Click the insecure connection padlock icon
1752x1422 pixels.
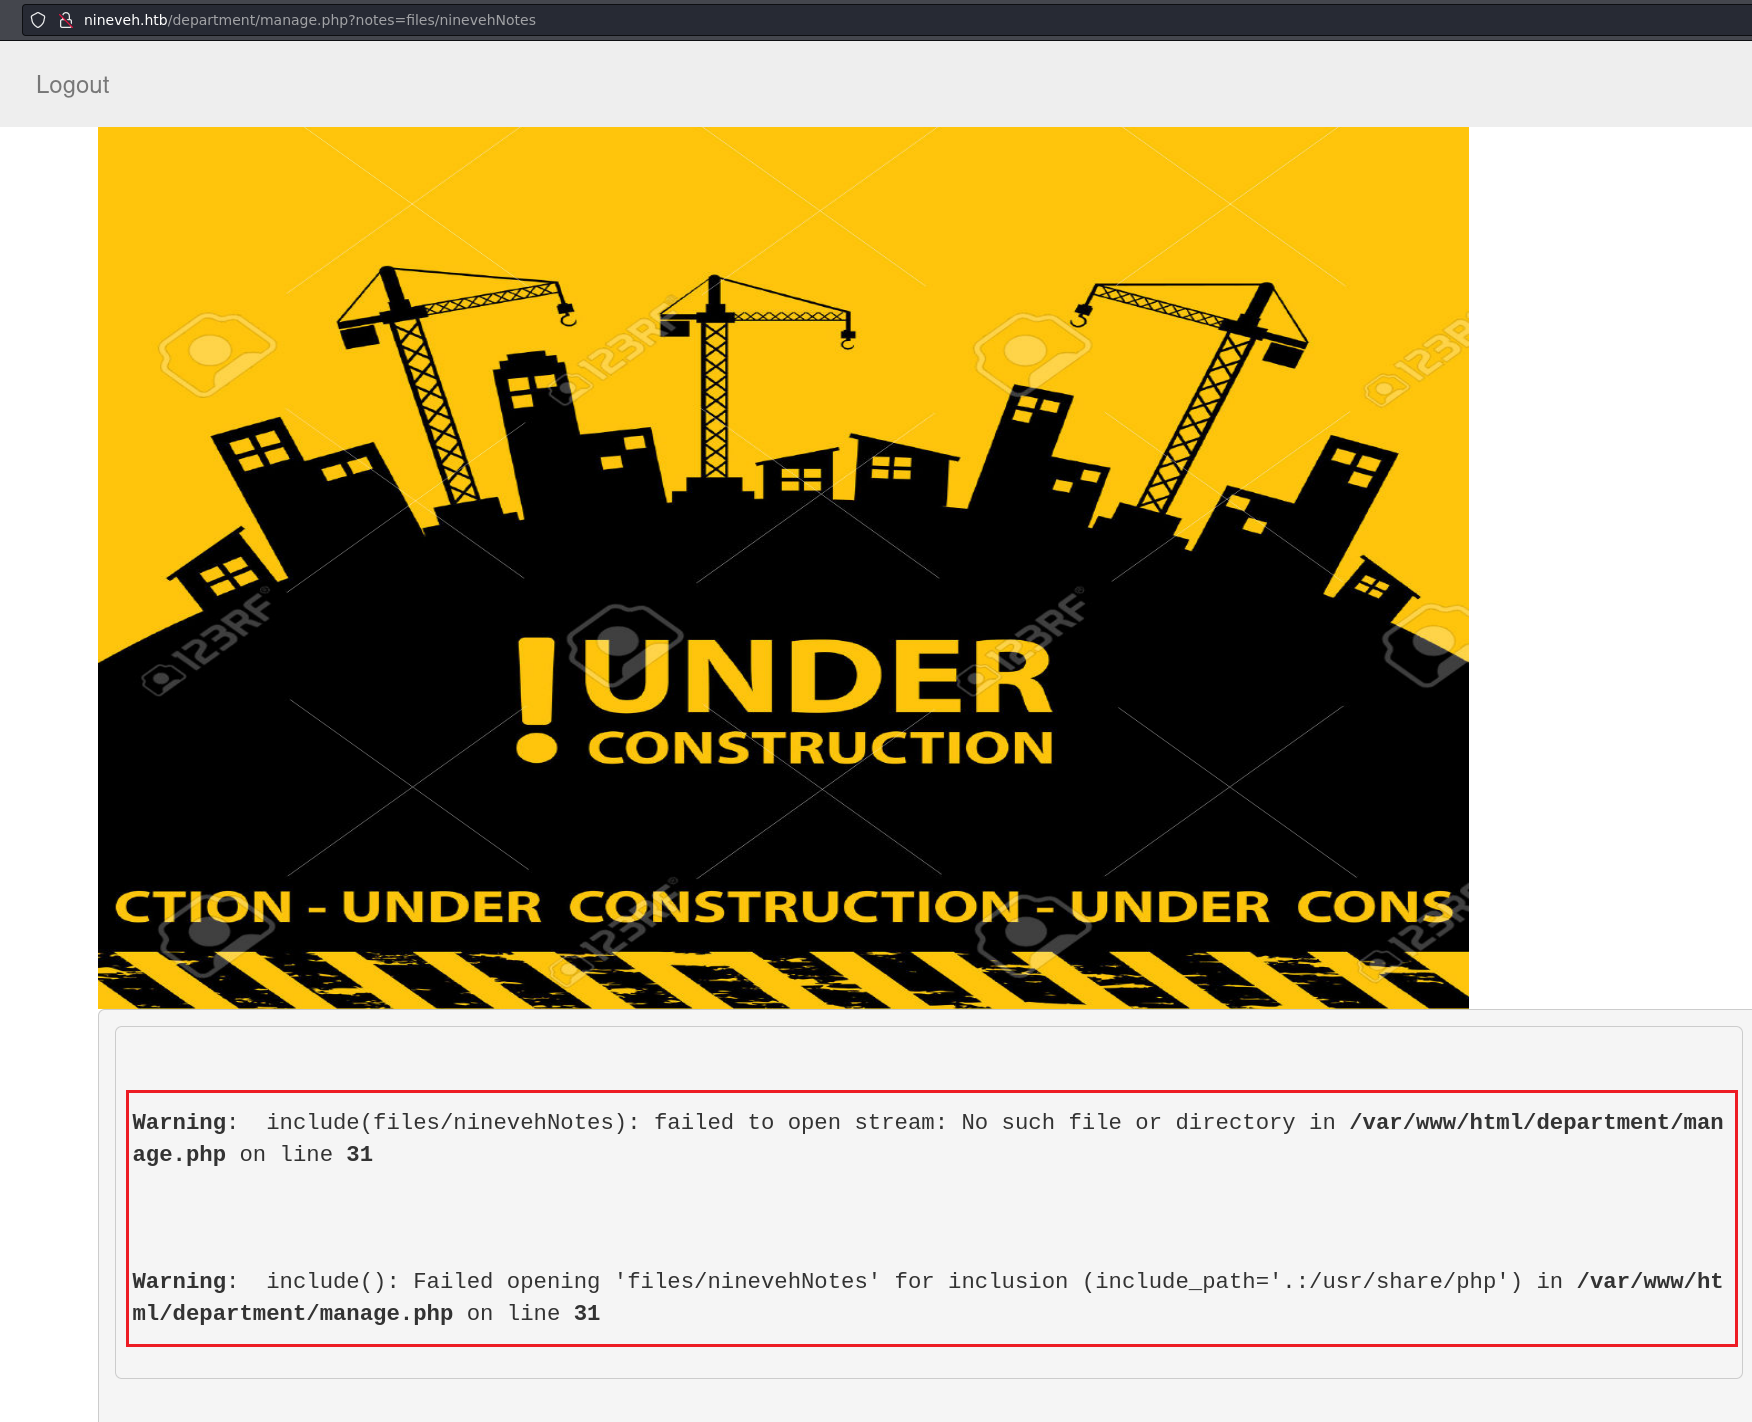click(66, 20)
